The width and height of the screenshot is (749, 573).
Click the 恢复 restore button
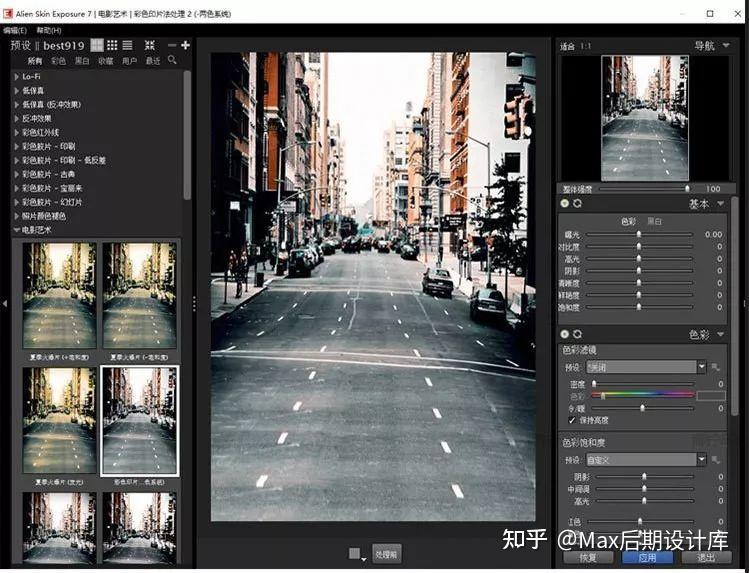pos(588,557)
